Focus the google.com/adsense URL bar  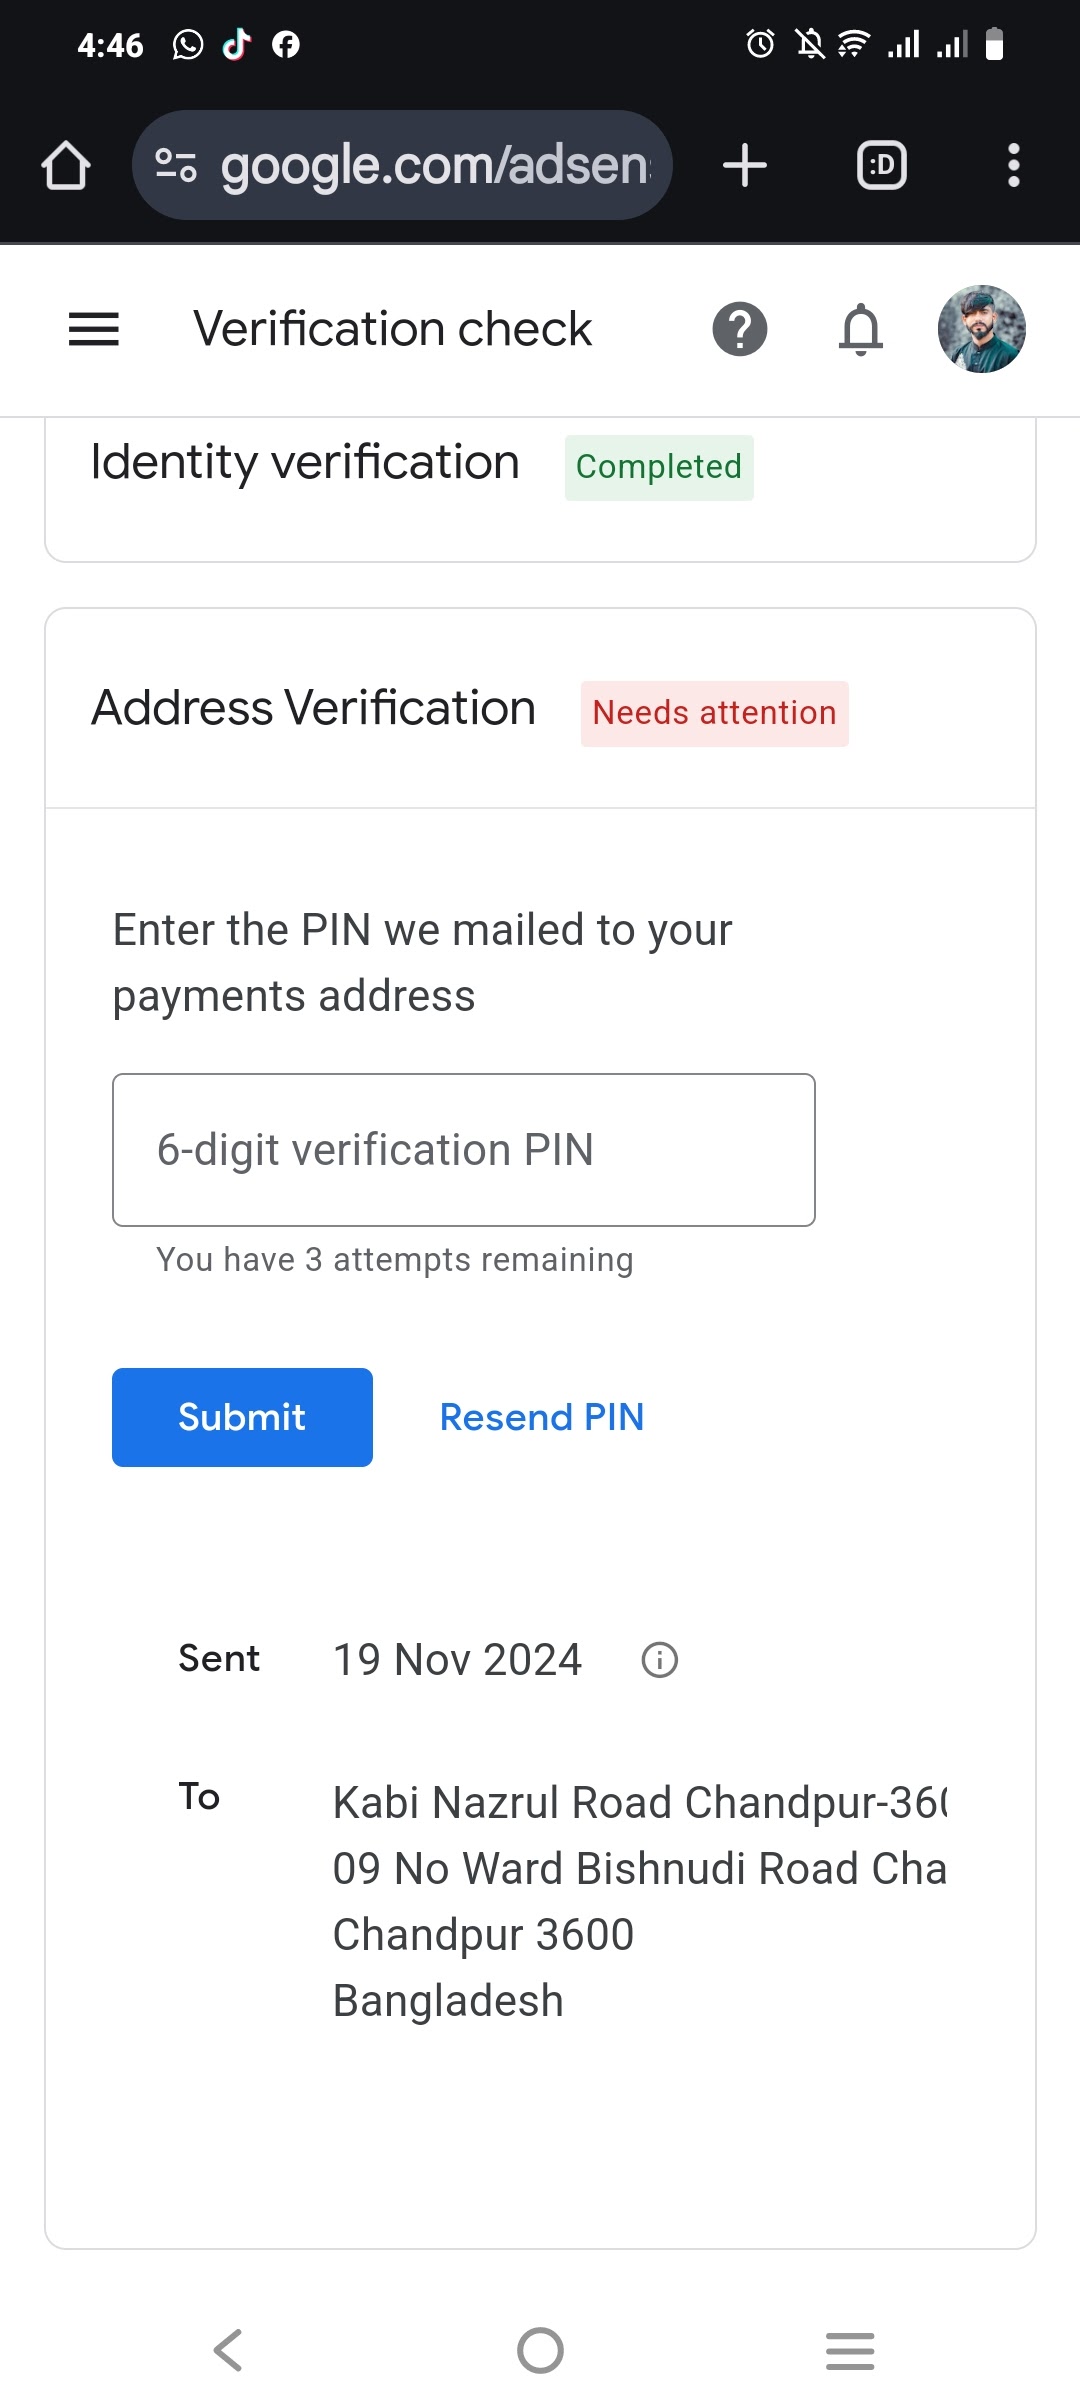point(435,165)
